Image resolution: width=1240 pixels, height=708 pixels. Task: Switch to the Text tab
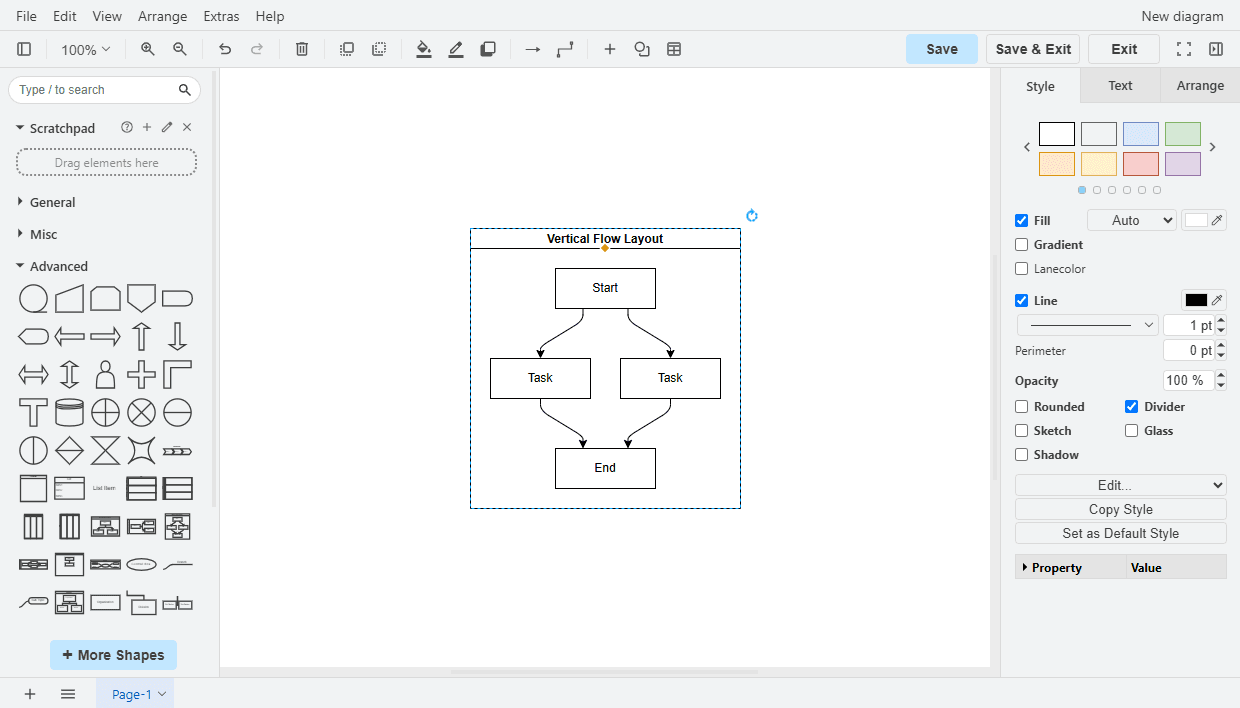point(1120,86)
